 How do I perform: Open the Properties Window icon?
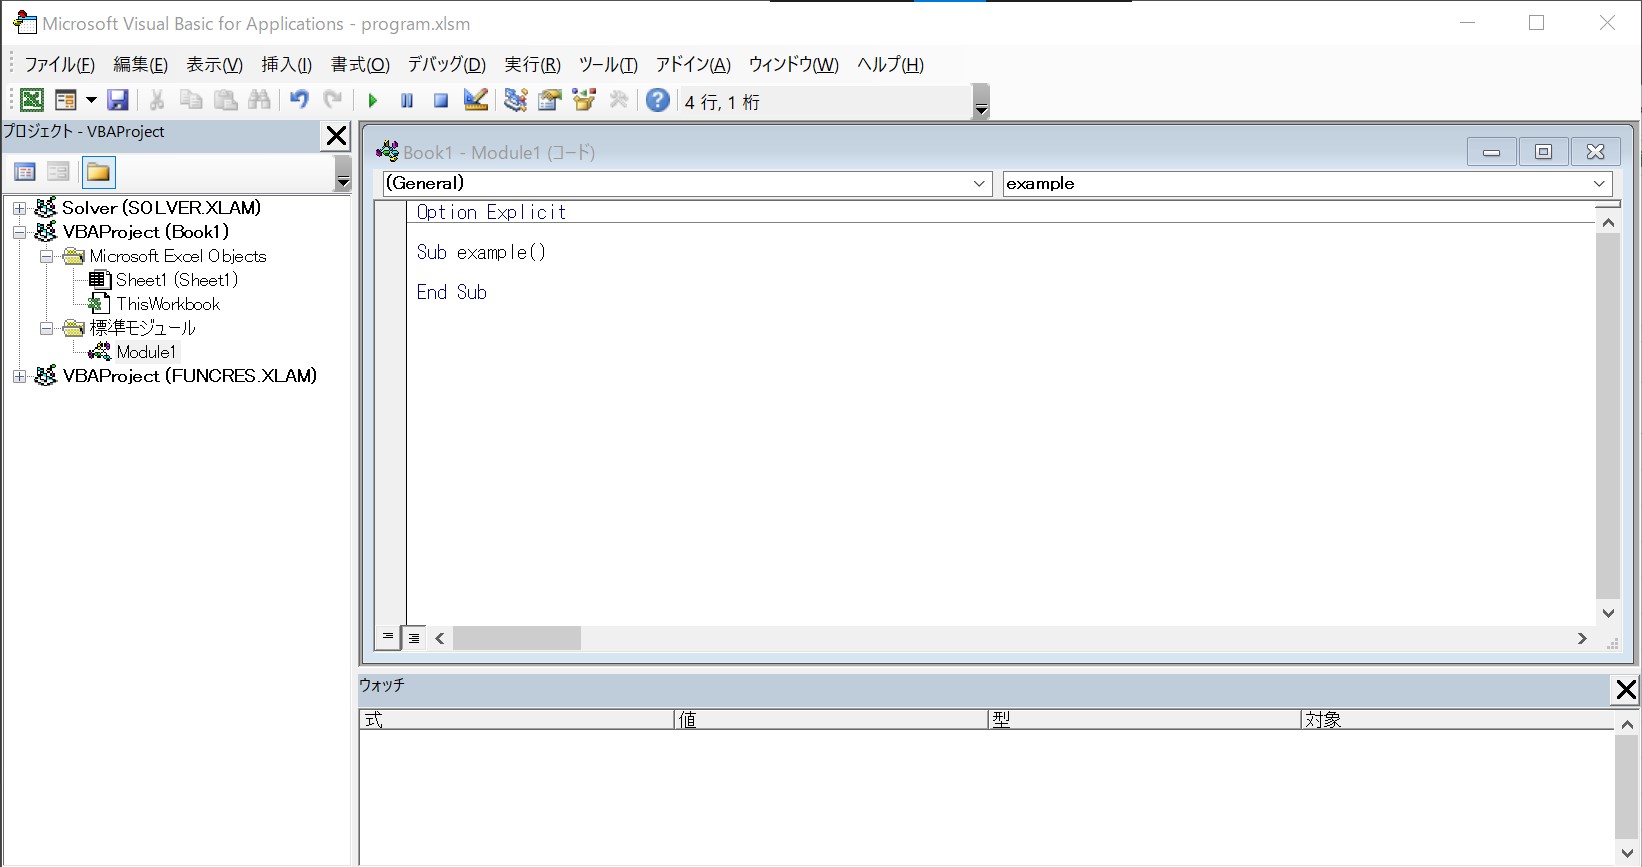coord(550,100)
